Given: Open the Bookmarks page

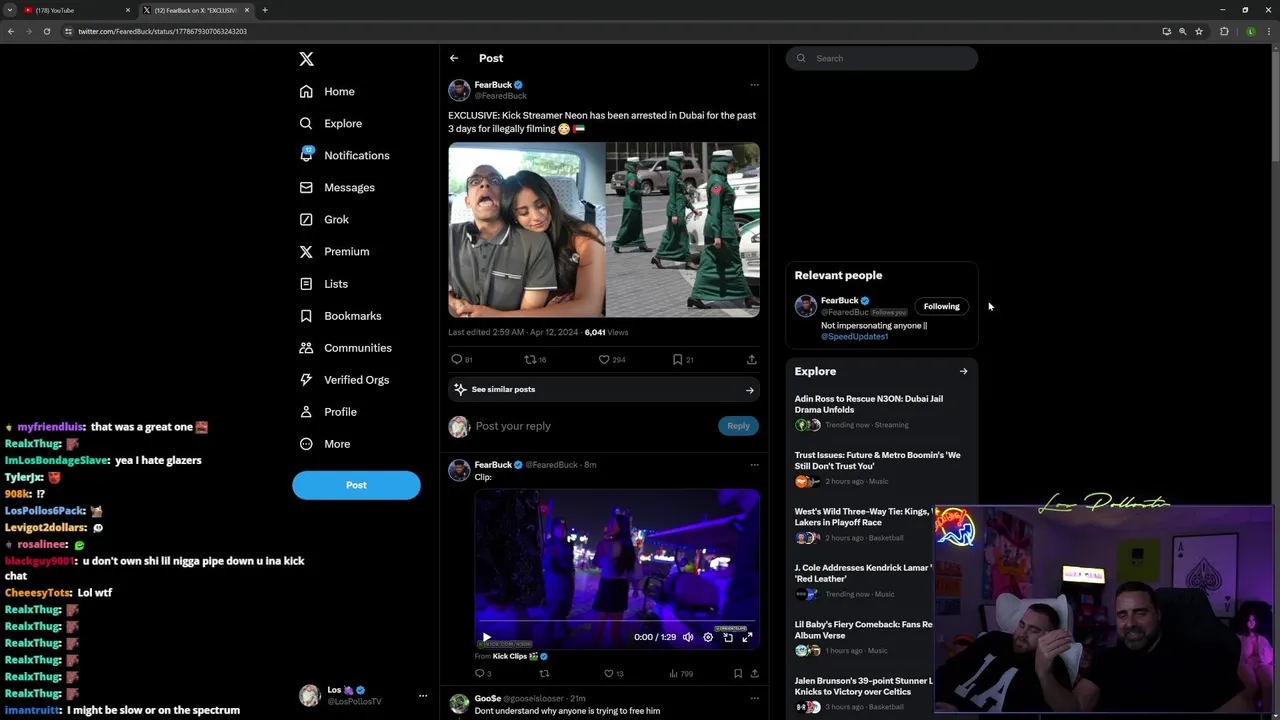Looking at the screenshot, I should coord(341,315).
